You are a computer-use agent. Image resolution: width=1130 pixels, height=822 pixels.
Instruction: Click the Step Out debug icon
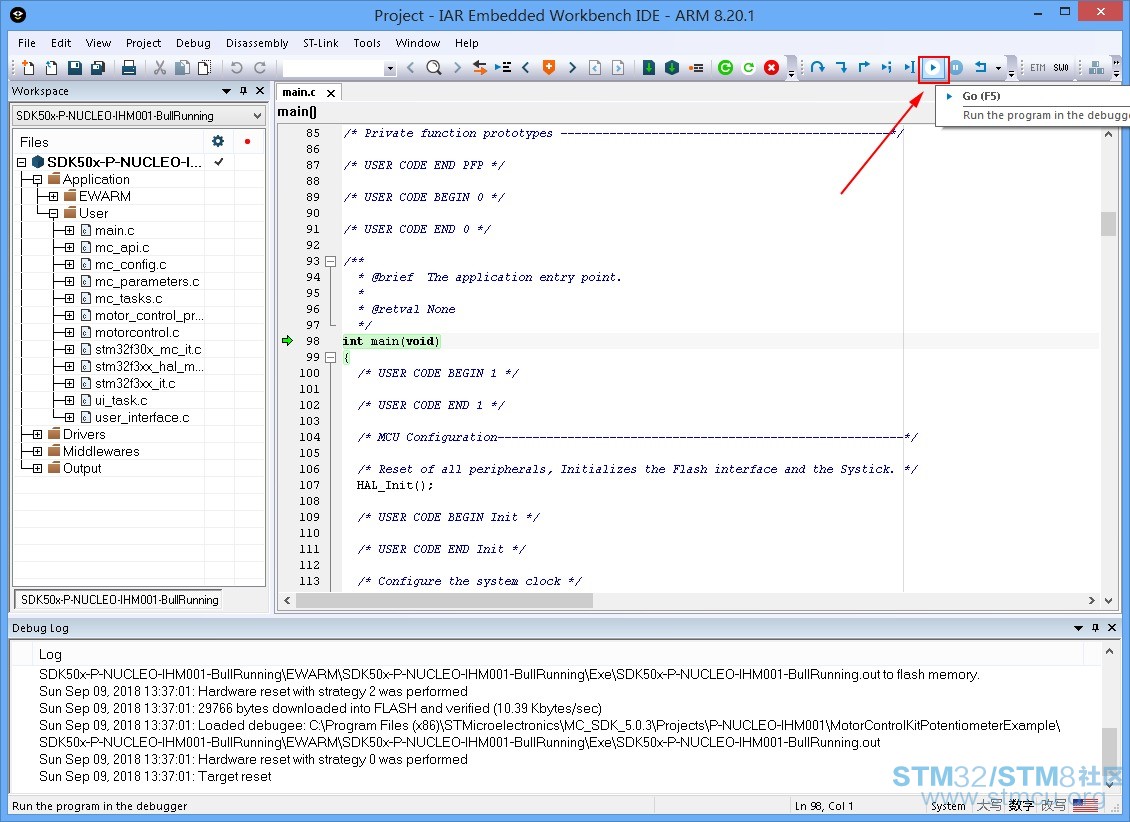(863, 68)
